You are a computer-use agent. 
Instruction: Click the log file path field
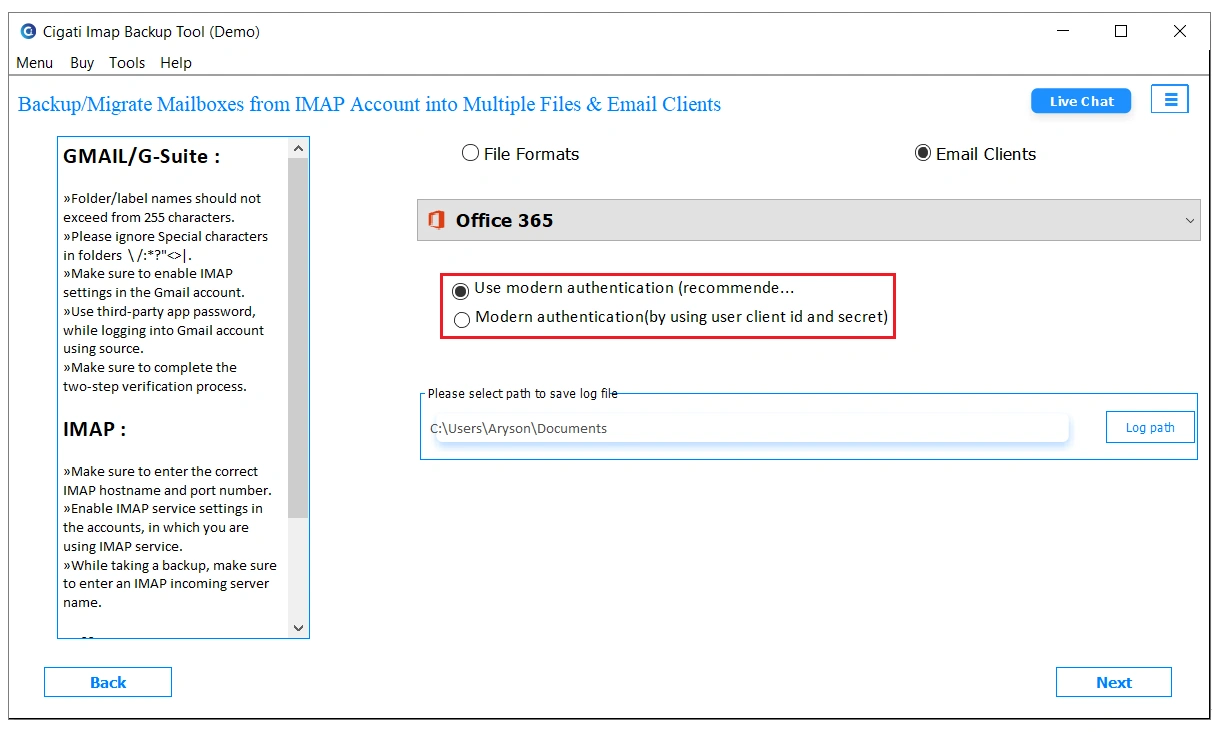pyautogui.click(x=752, y=428)
